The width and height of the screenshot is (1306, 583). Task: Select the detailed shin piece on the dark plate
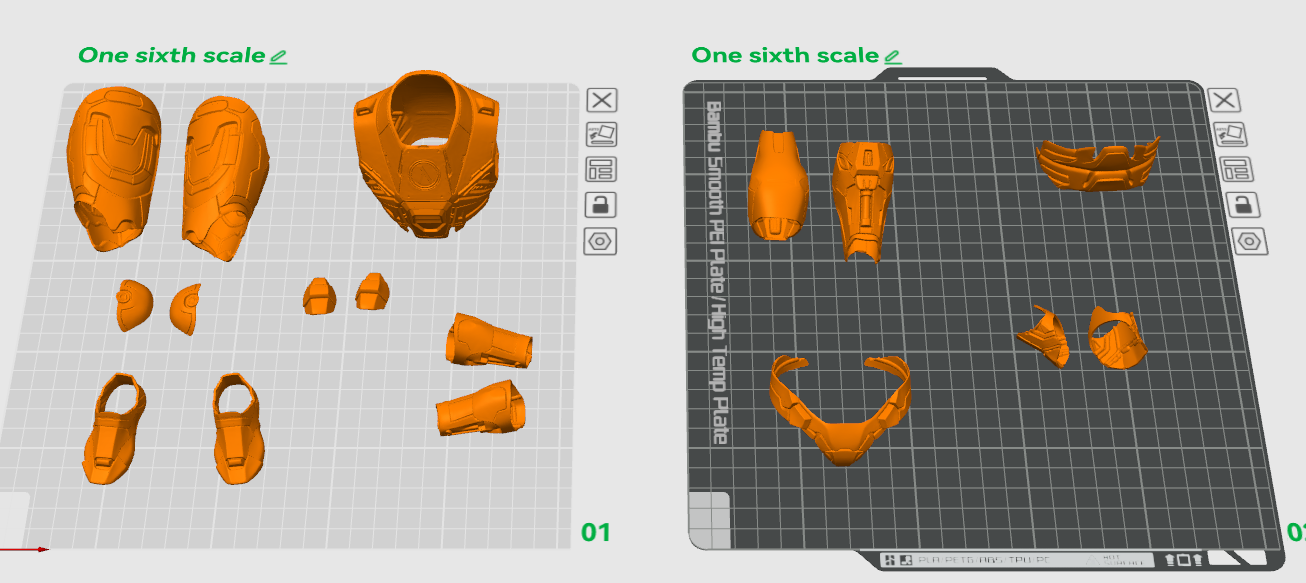coord(862,200)
